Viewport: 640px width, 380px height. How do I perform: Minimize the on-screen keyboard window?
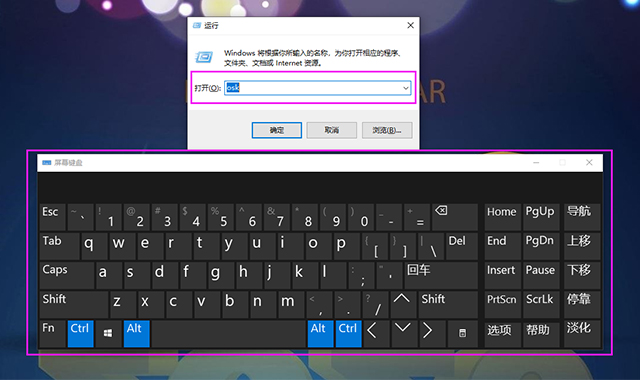(536, 162)
